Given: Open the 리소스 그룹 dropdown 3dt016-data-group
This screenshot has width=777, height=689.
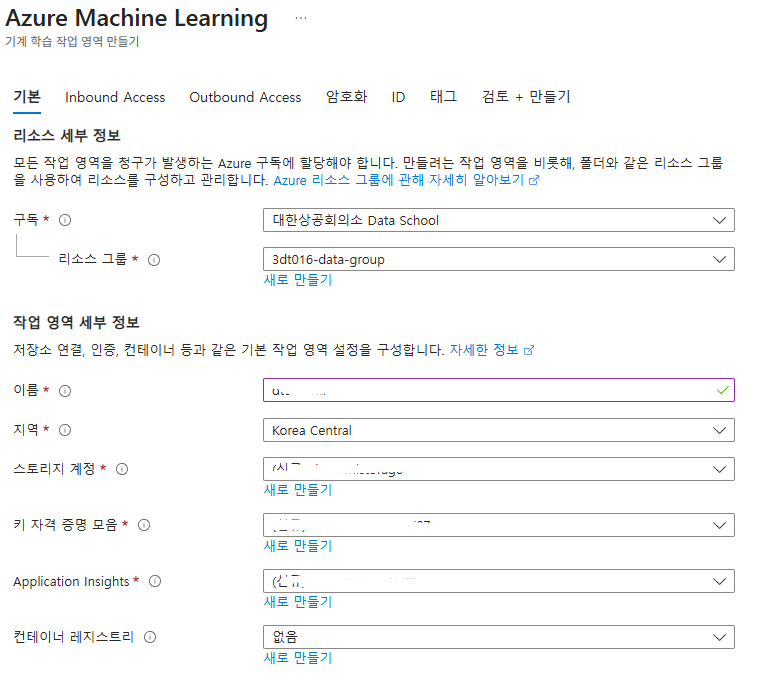Looking at the screenshot, I should 499,259.
